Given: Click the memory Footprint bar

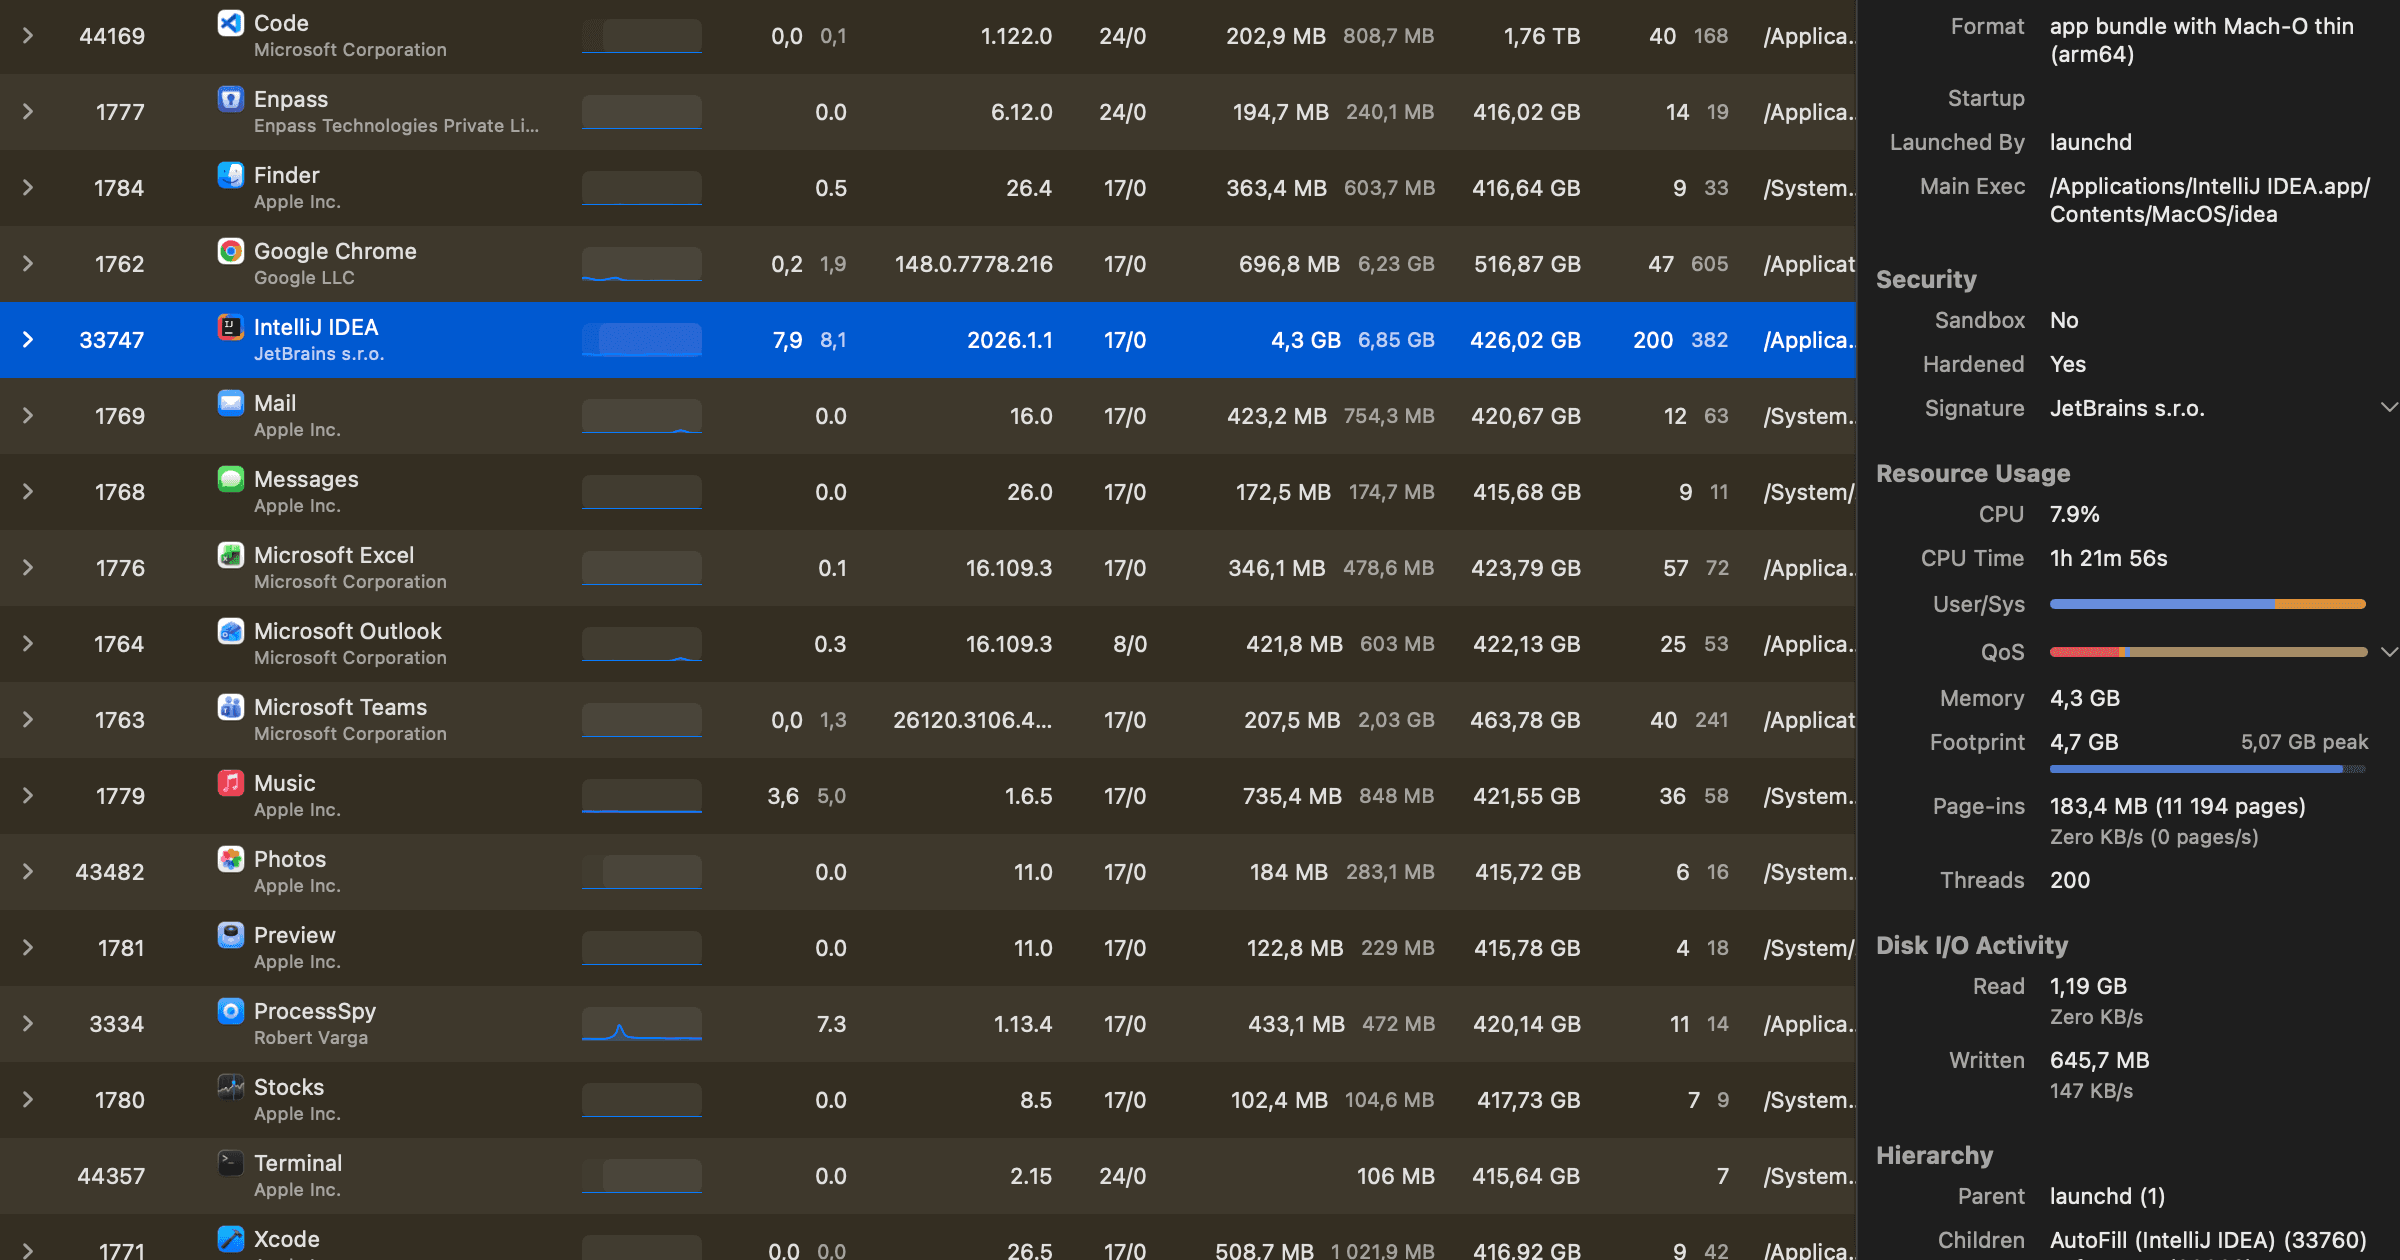Looking at the screenshot, I should click(2208, 769).
